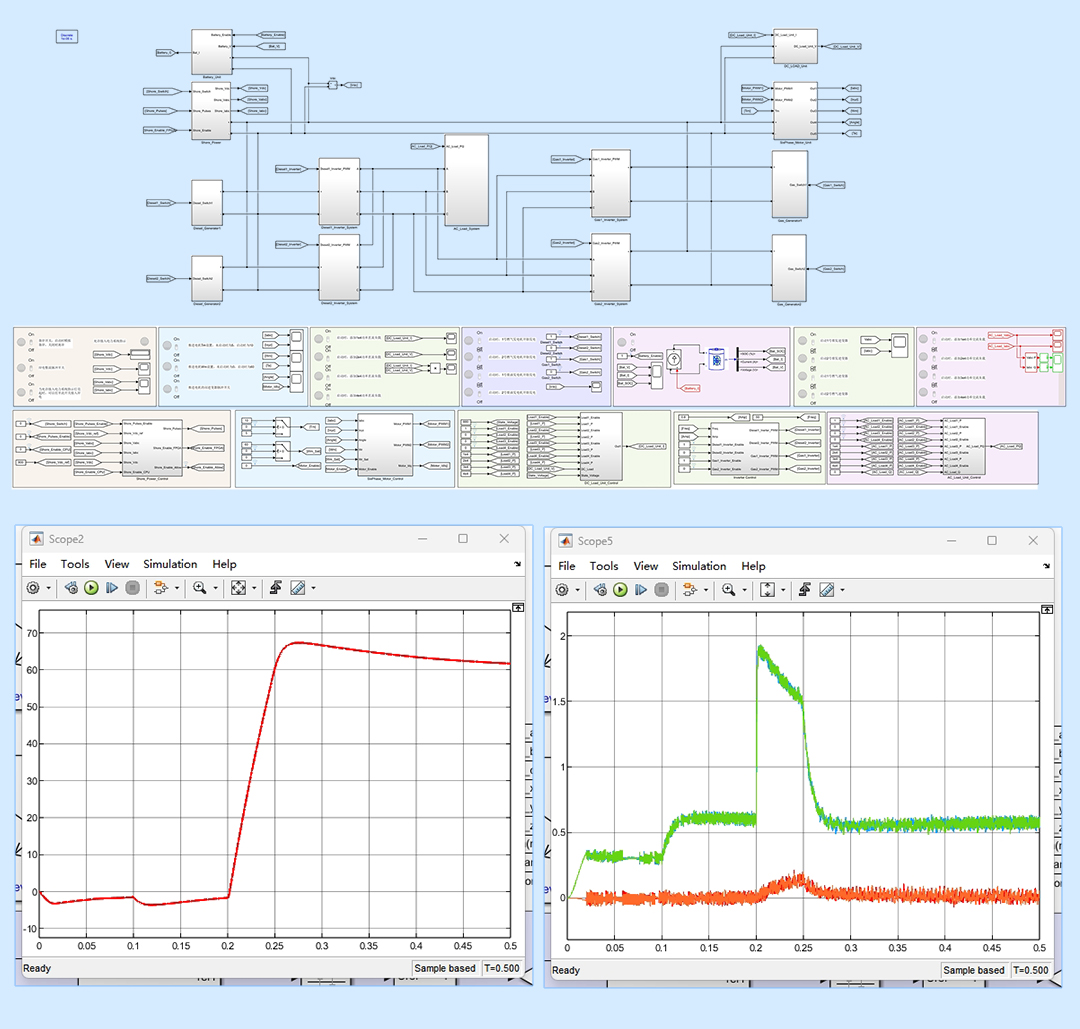Click 'T=0.500' status in Scope5
This screenshot has height=1029, width=1080.
click(1030, 970)
